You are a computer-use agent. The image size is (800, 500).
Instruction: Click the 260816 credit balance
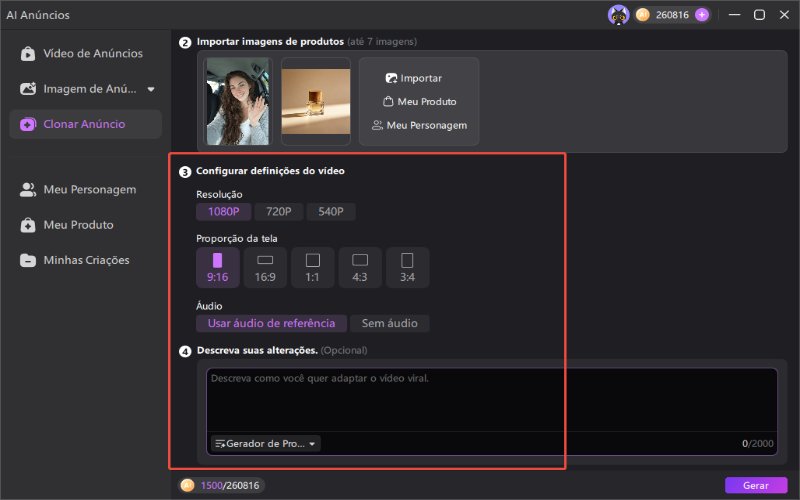672,15
